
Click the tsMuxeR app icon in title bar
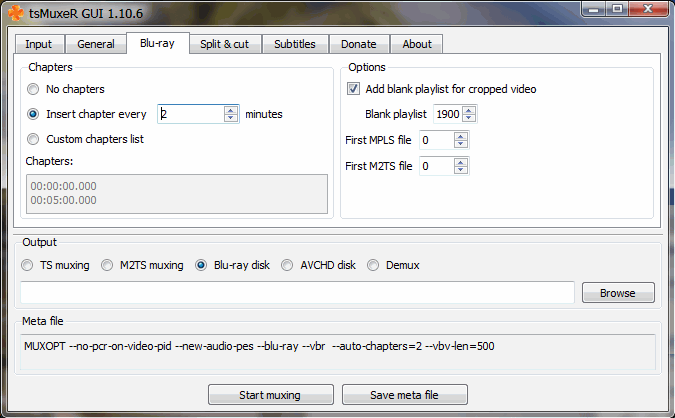[x=15, y=13]
